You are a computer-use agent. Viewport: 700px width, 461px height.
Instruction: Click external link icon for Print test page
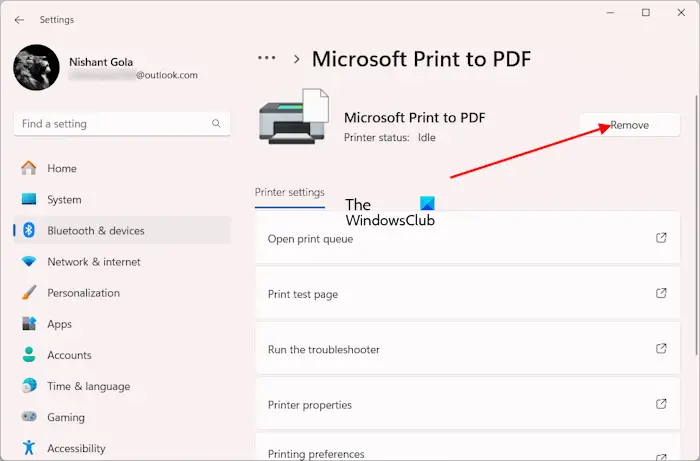(661, 293)
